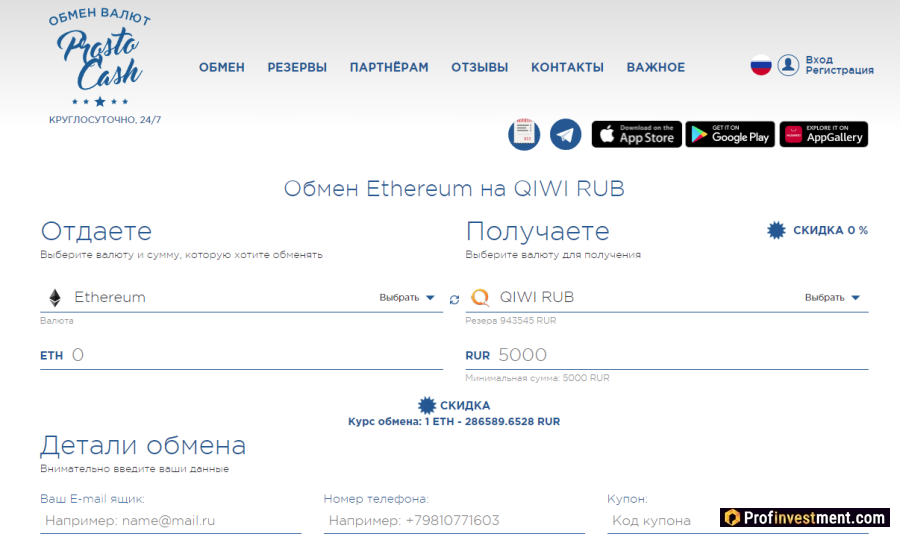Click the СКИДКА star icon above exchange rate
This screenshot has width=900, height=537.
(x=426, y=405)
